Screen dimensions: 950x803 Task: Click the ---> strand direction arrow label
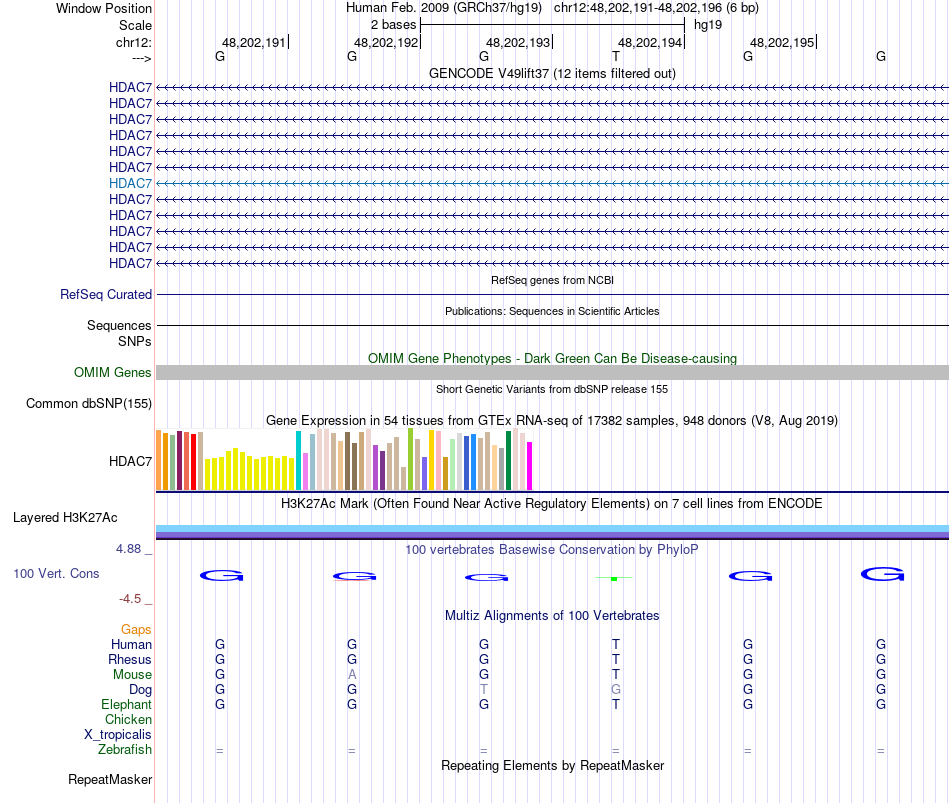click(142, 58)
